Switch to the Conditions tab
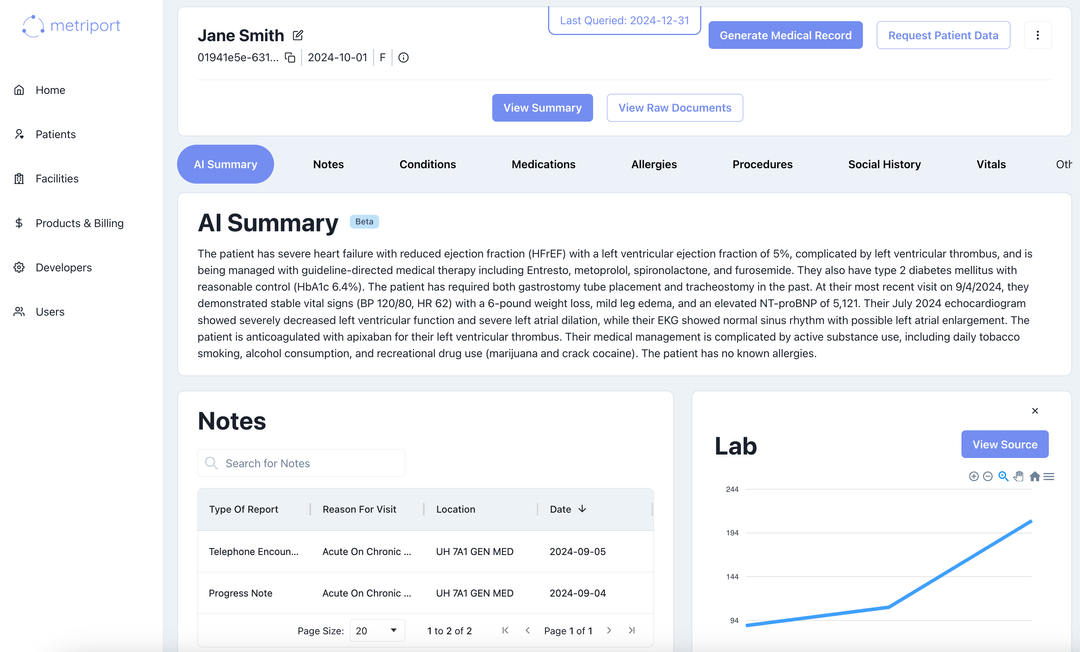This screenshot has height=652, width=1080. (428, 165)
